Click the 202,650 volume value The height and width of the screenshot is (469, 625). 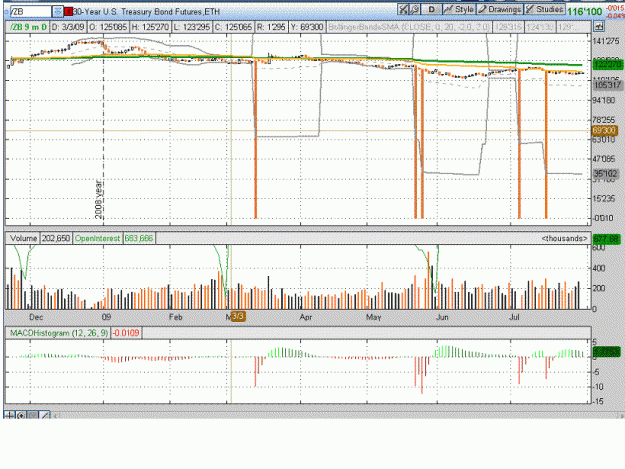click(56, 238)
